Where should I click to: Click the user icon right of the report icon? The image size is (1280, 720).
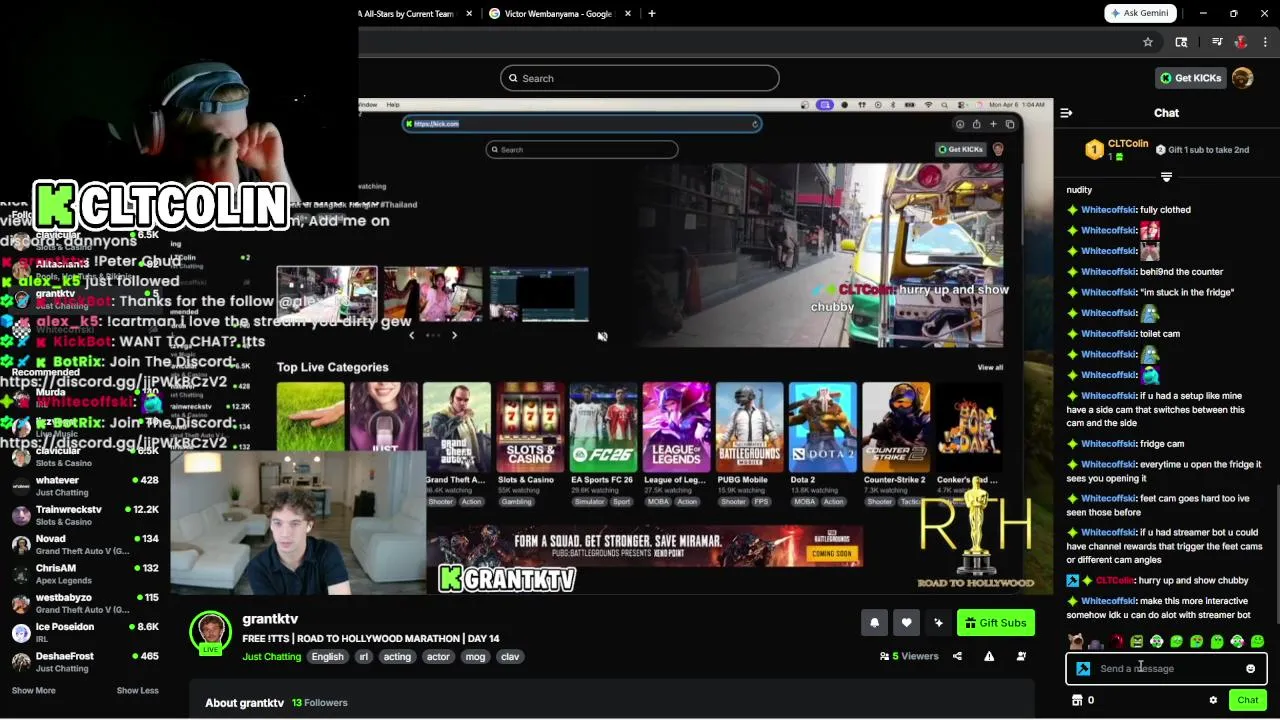pyautogui.click(x=1021, y=656)
